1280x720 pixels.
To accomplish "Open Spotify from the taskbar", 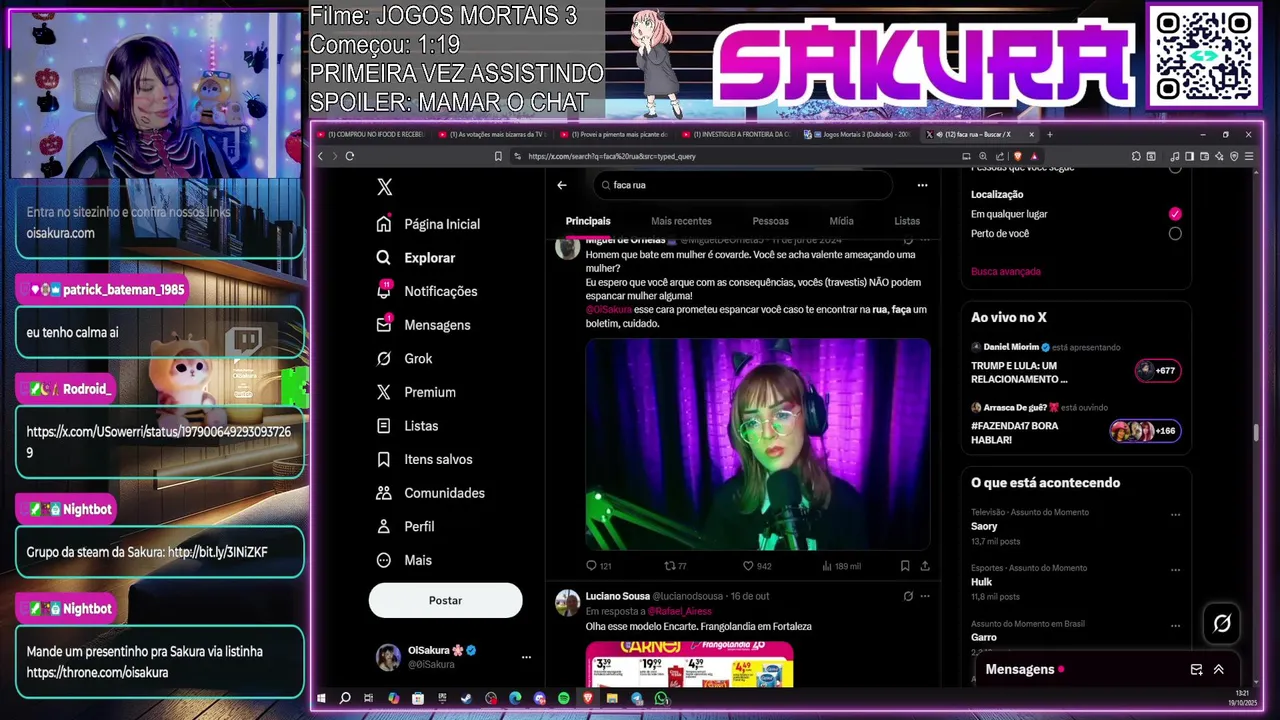I will 563,698.
